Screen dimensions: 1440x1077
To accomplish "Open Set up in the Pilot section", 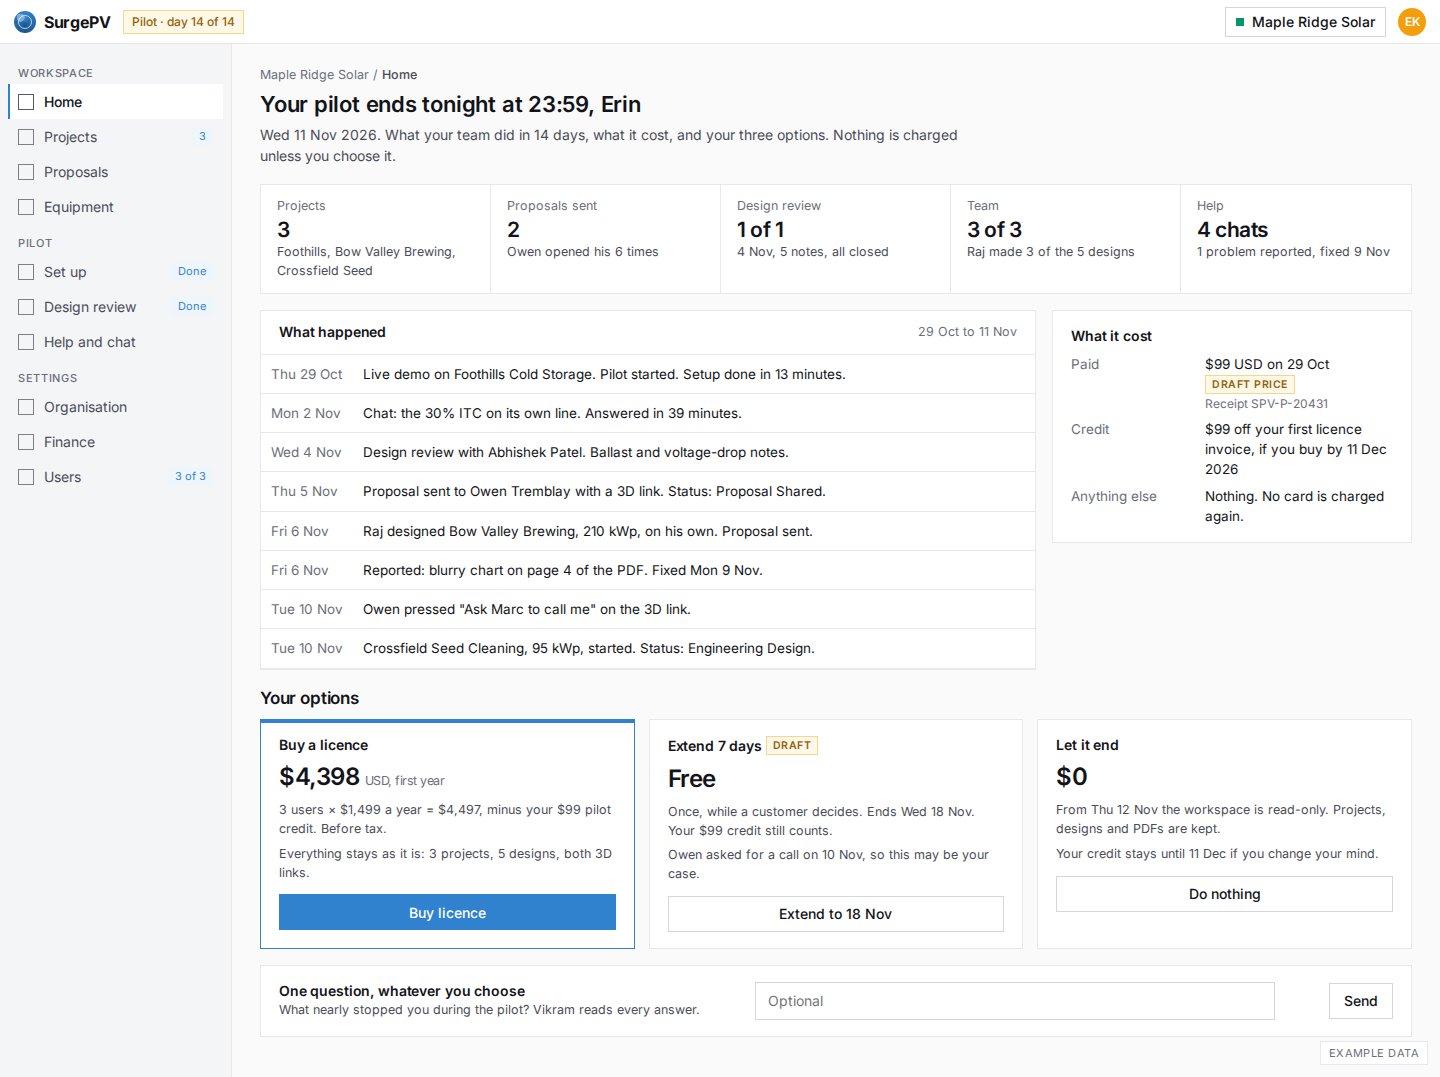I will (x=115, y=272).
